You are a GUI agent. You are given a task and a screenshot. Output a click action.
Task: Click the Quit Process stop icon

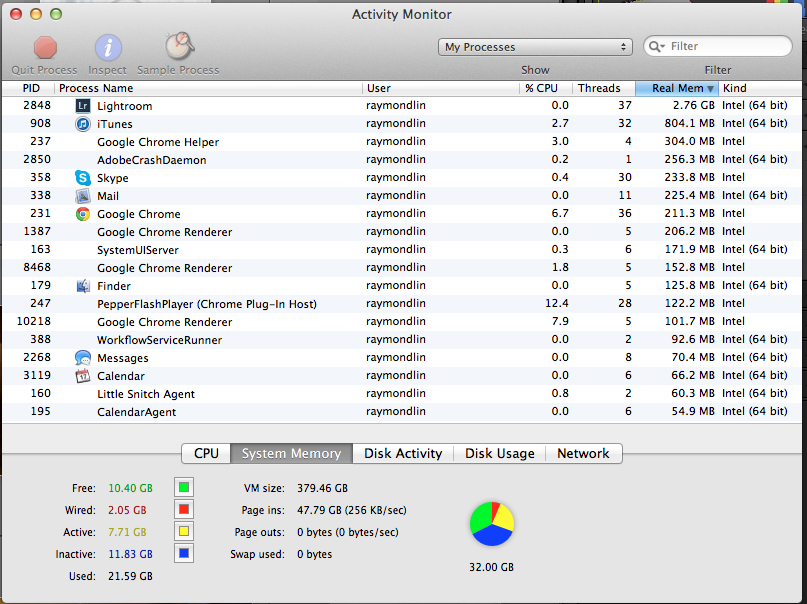45,47
